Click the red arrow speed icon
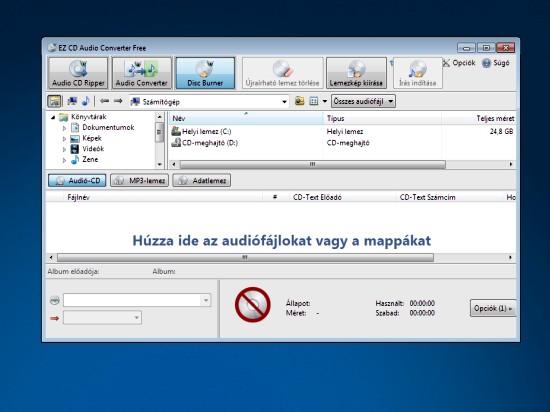Viewport: 550px width, 412px height. [x=55, y=318]
